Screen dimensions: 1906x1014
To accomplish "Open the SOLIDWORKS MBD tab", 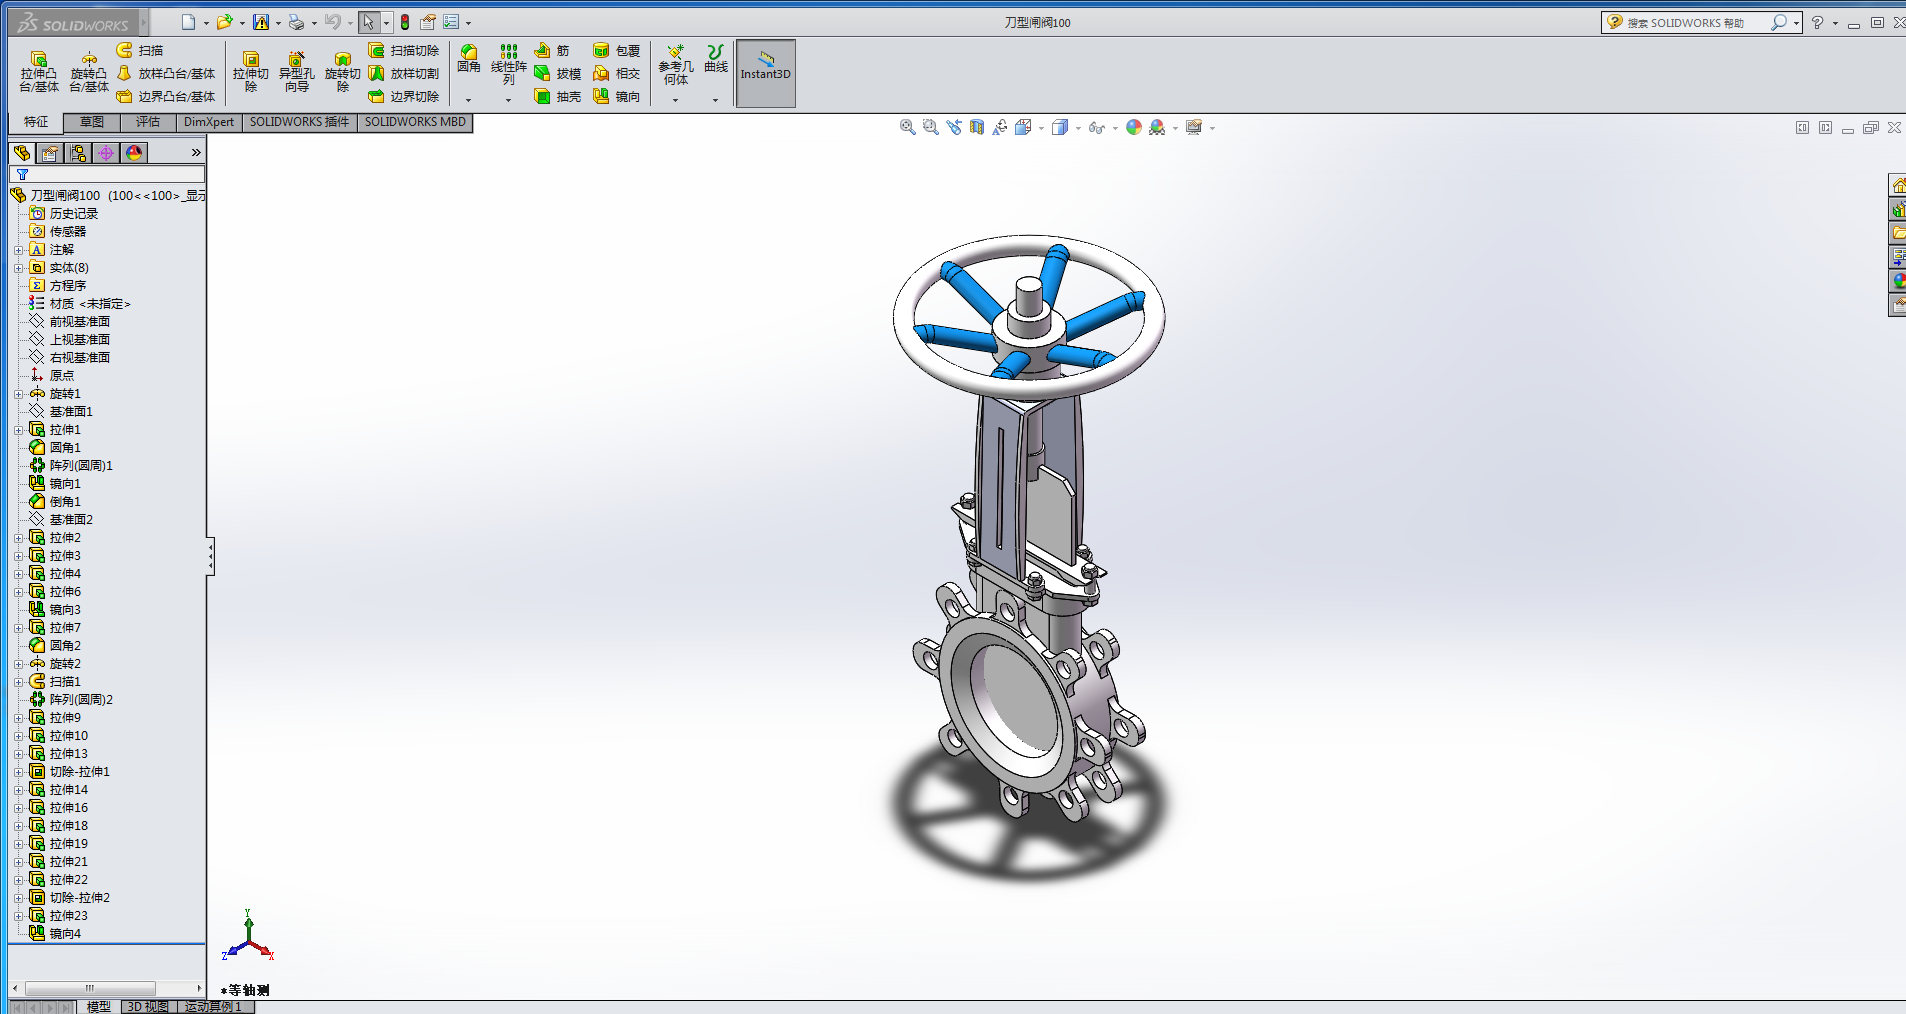I will coord(415,122).
